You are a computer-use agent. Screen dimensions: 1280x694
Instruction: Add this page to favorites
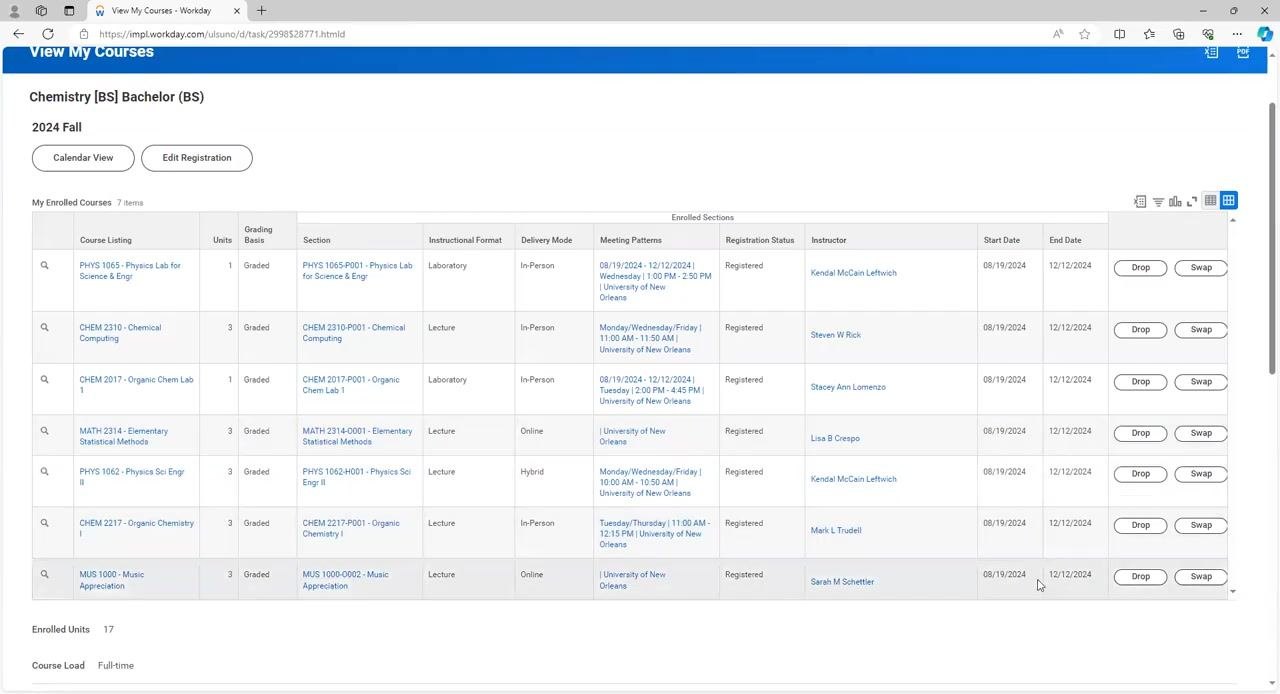click(1084, 34)
